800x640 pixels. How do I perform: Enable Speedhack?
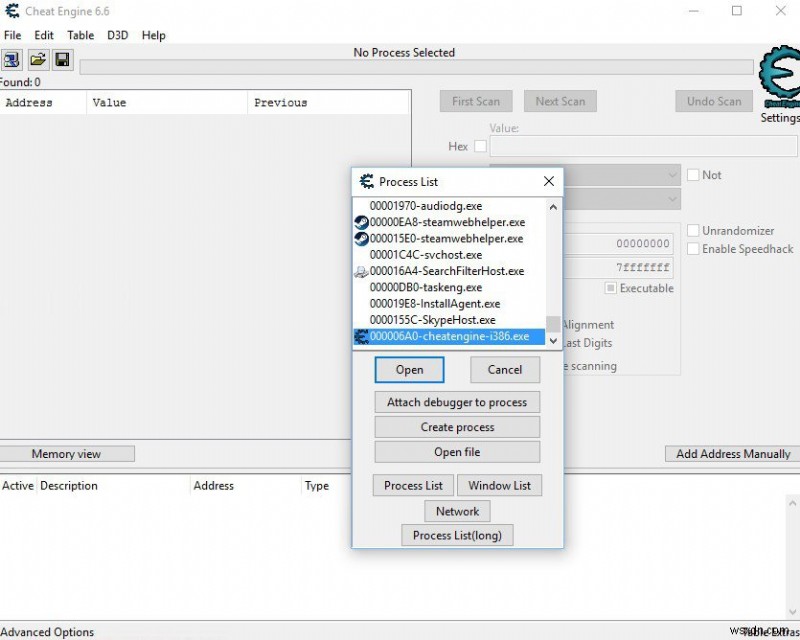(x=691, y=250)
